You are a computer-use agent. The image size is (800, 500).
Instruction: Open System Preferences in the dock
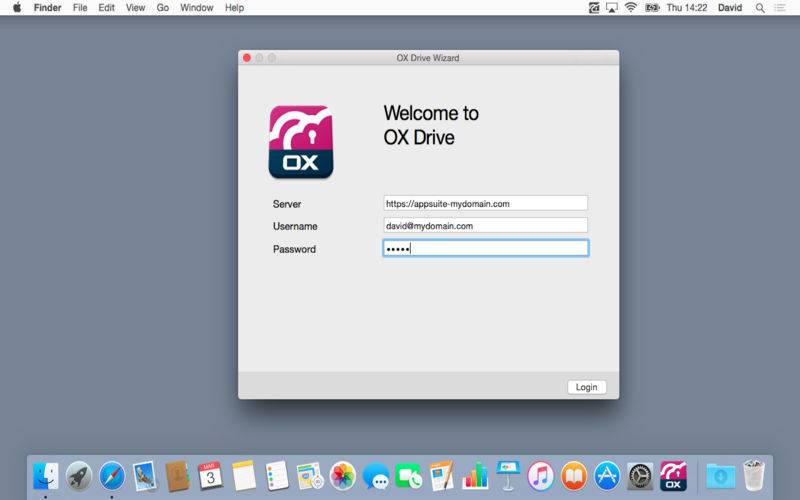pyautogui.click(x=640, y=476)
